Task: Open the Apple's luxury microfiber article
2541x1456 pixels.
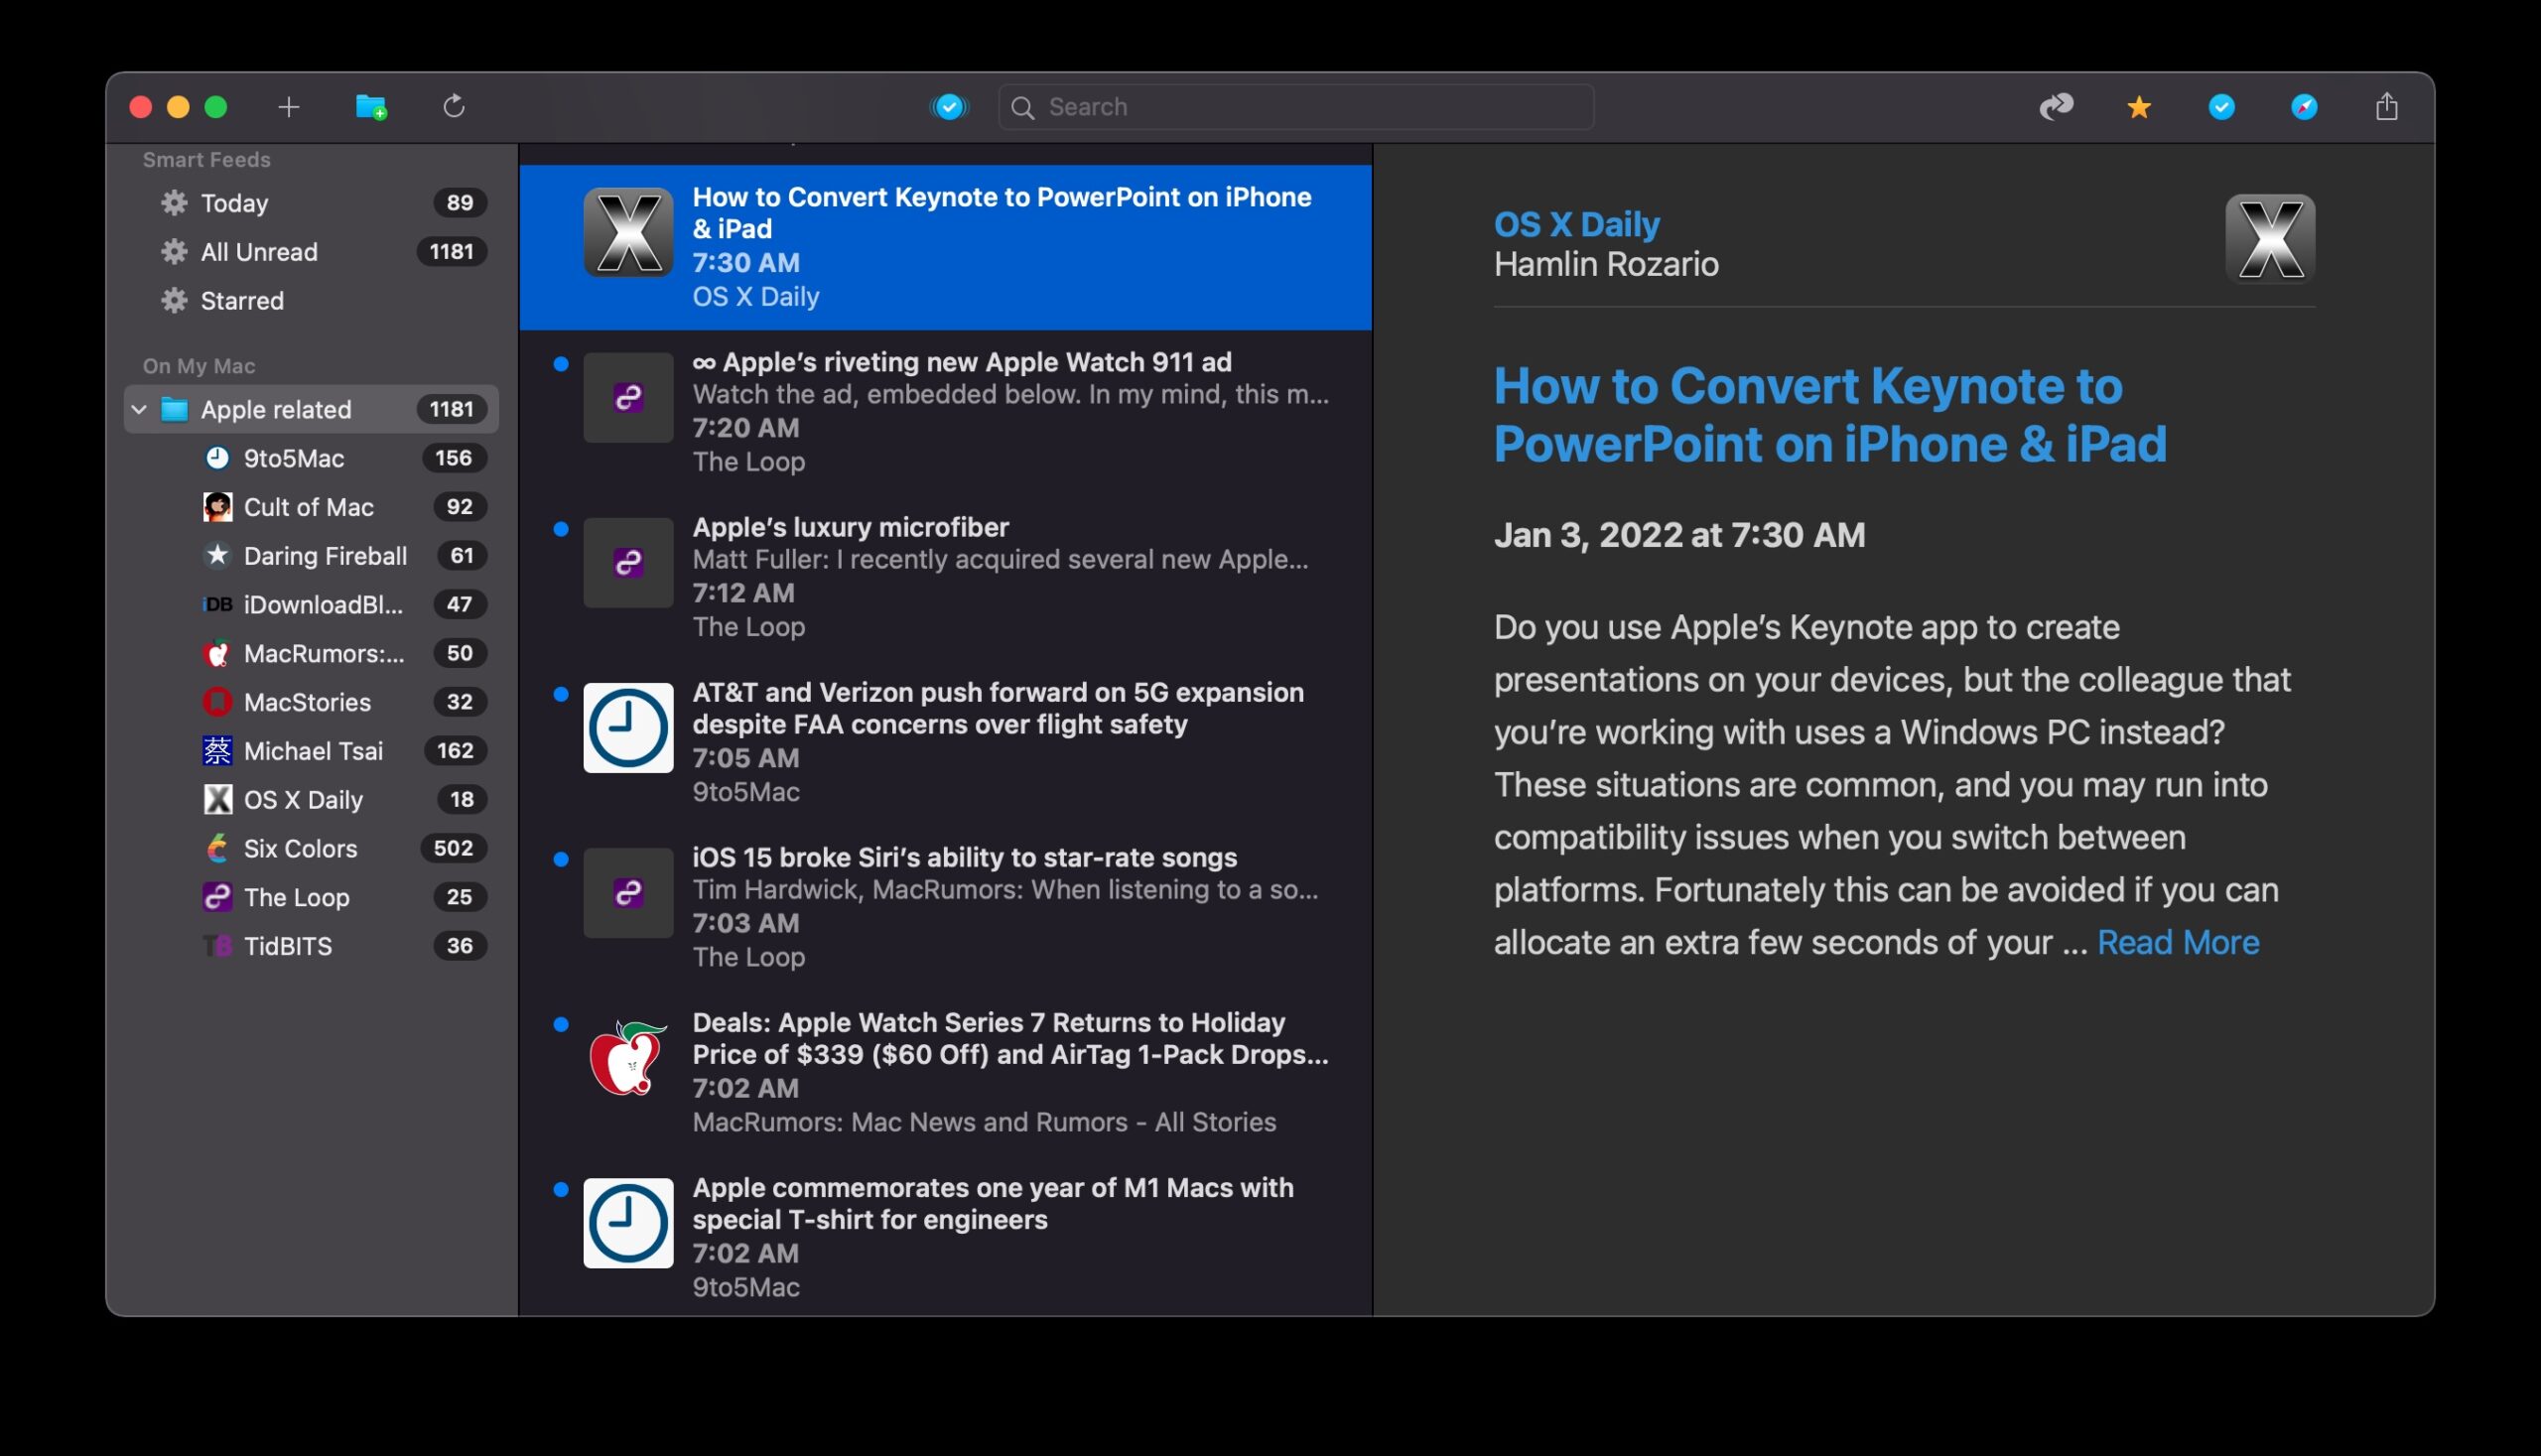Action: pos(945,577)
